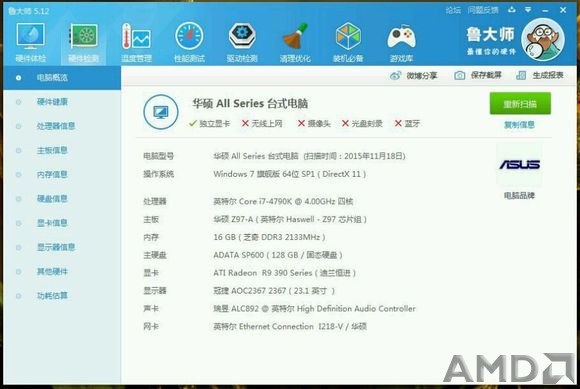Click the 复制信息 link
The image size is (580, 389).
pos(519,125)
